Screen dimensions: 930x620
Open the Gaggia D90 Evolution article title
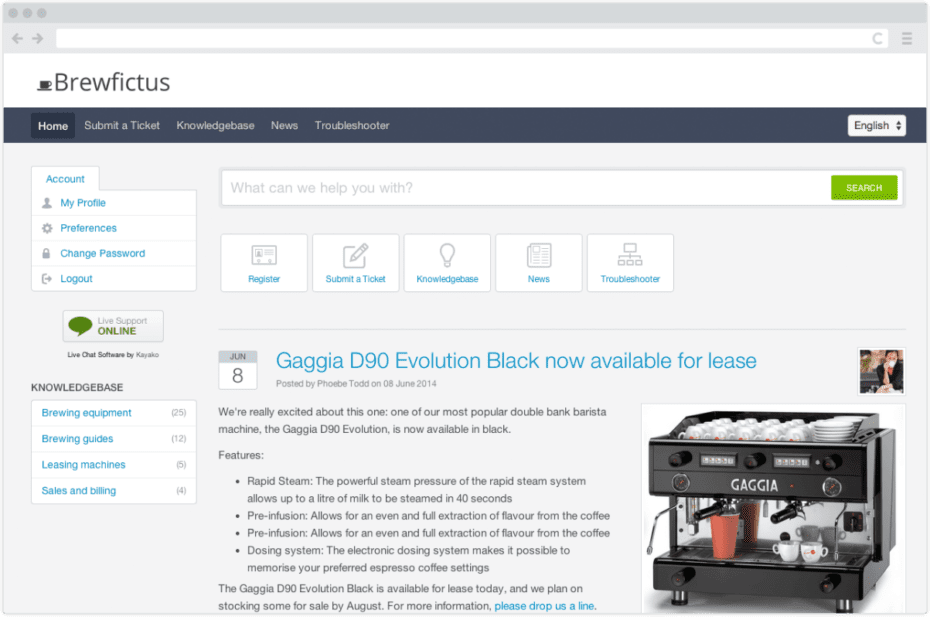[x=516, y=361]
